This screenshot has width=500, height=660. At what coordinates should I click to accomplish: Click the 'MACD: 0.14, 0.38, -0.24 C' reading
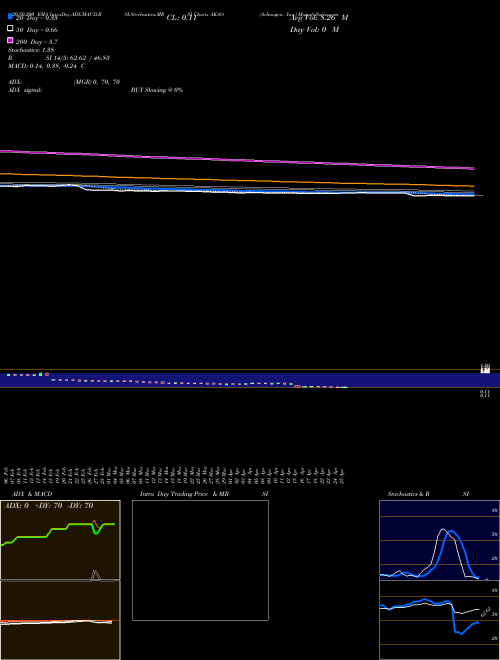tap(47, 66)
